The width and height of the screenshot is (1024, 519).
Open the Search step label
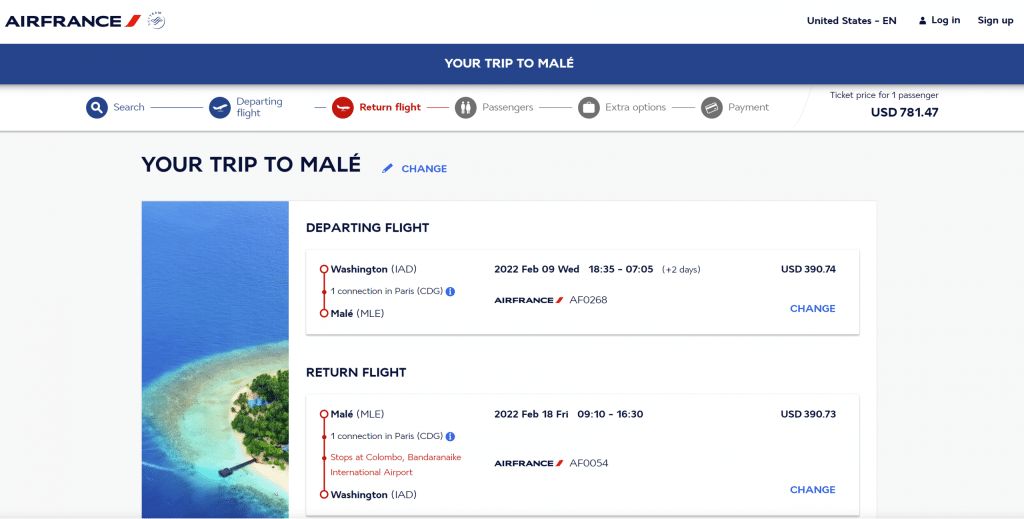point(129,107)
